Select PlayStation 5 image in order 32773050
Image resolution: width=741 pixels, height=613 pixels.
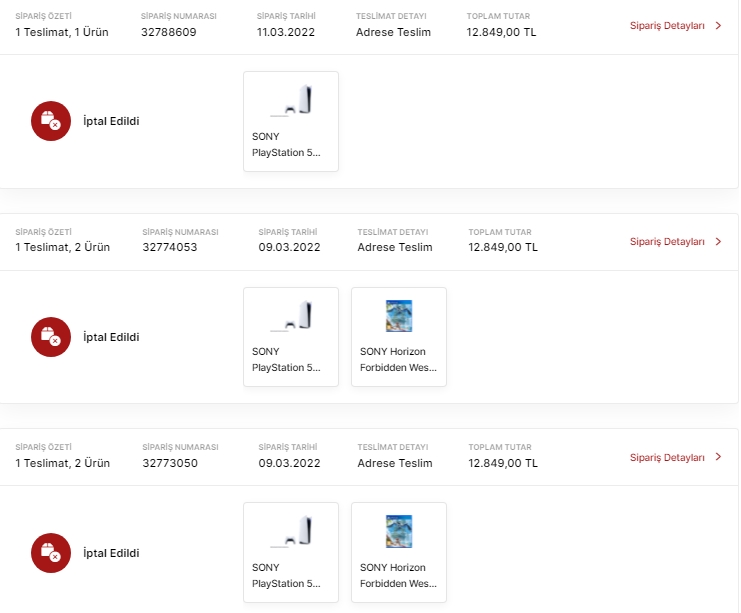pos(291,531)
